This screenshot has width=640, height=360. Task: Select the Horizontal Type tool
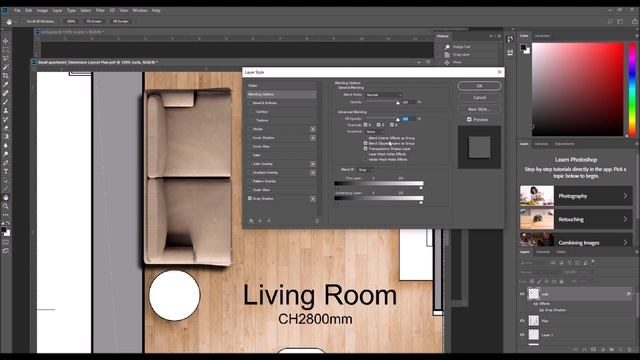click(x=6, y=171)
